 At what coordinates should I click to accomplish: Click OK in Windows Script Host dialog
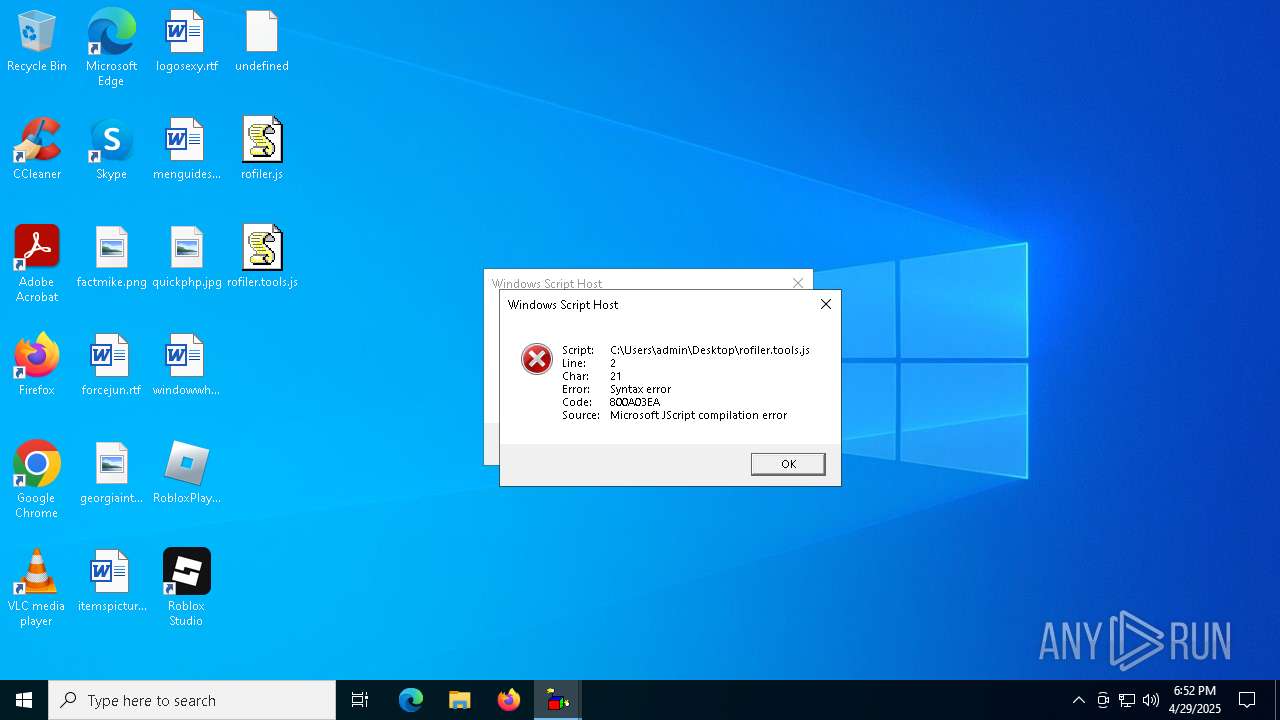click(x=788, y=464)
